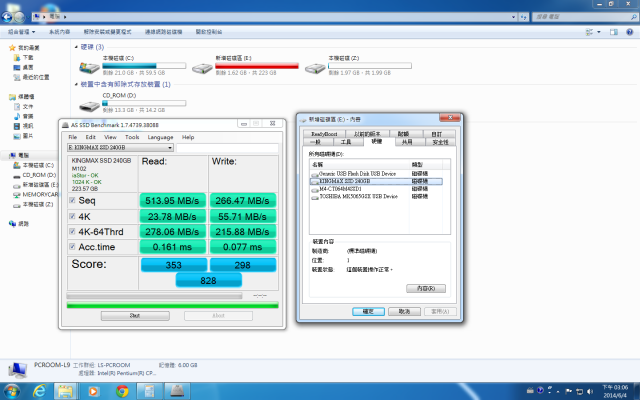Viewport: 640px width, 400px height.
Task: Select the CD_ROM (D:) drive icon
Action: 89,106
